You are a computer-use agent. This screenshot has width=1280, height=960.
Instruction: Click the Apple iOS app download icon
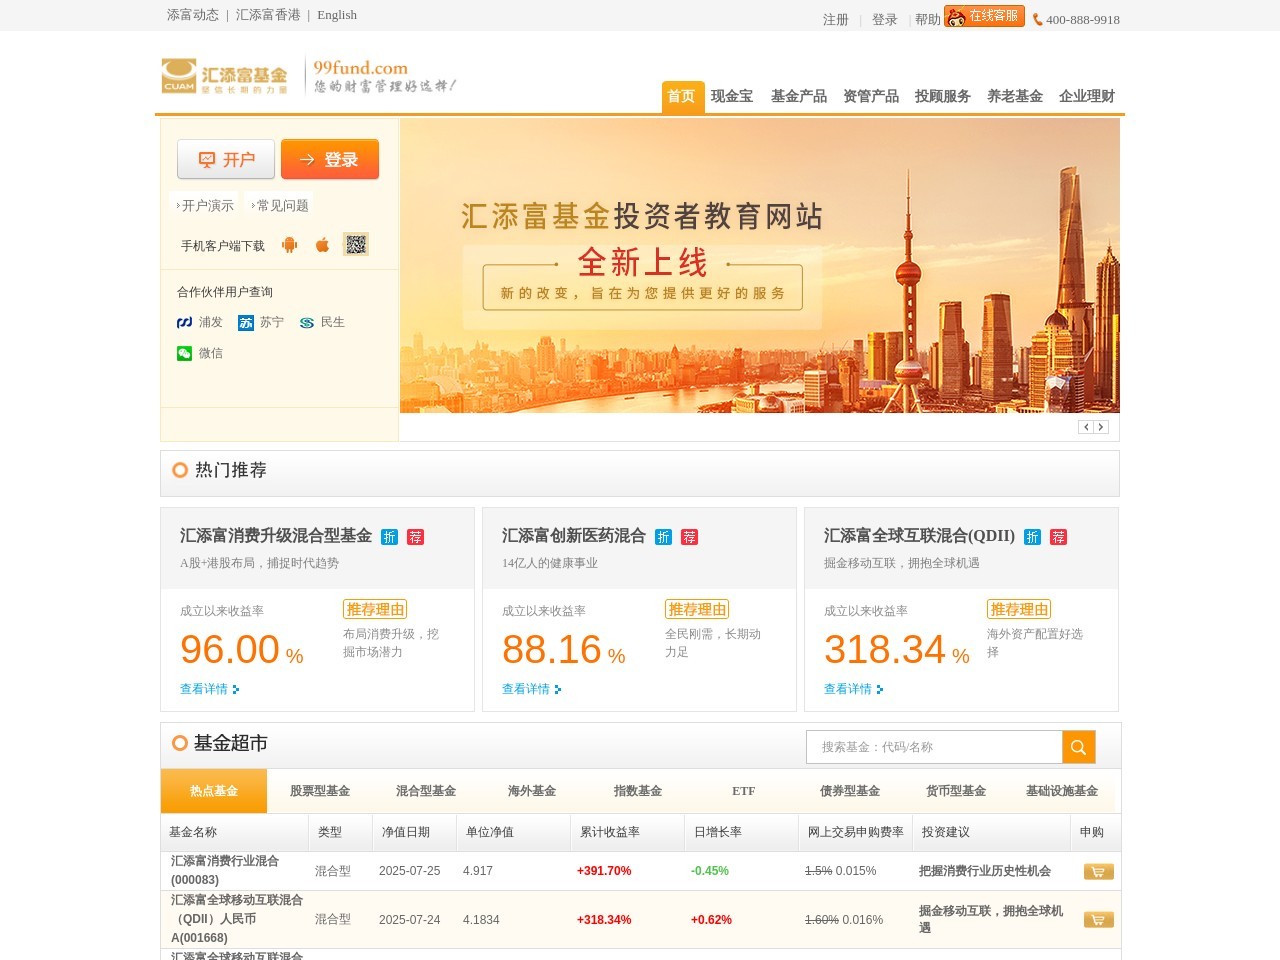[320, 244]
